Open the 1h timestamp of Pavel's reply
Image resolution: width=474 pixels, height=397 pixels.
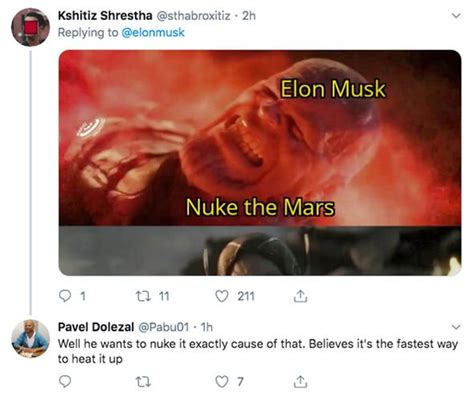[x=206, y=327]
